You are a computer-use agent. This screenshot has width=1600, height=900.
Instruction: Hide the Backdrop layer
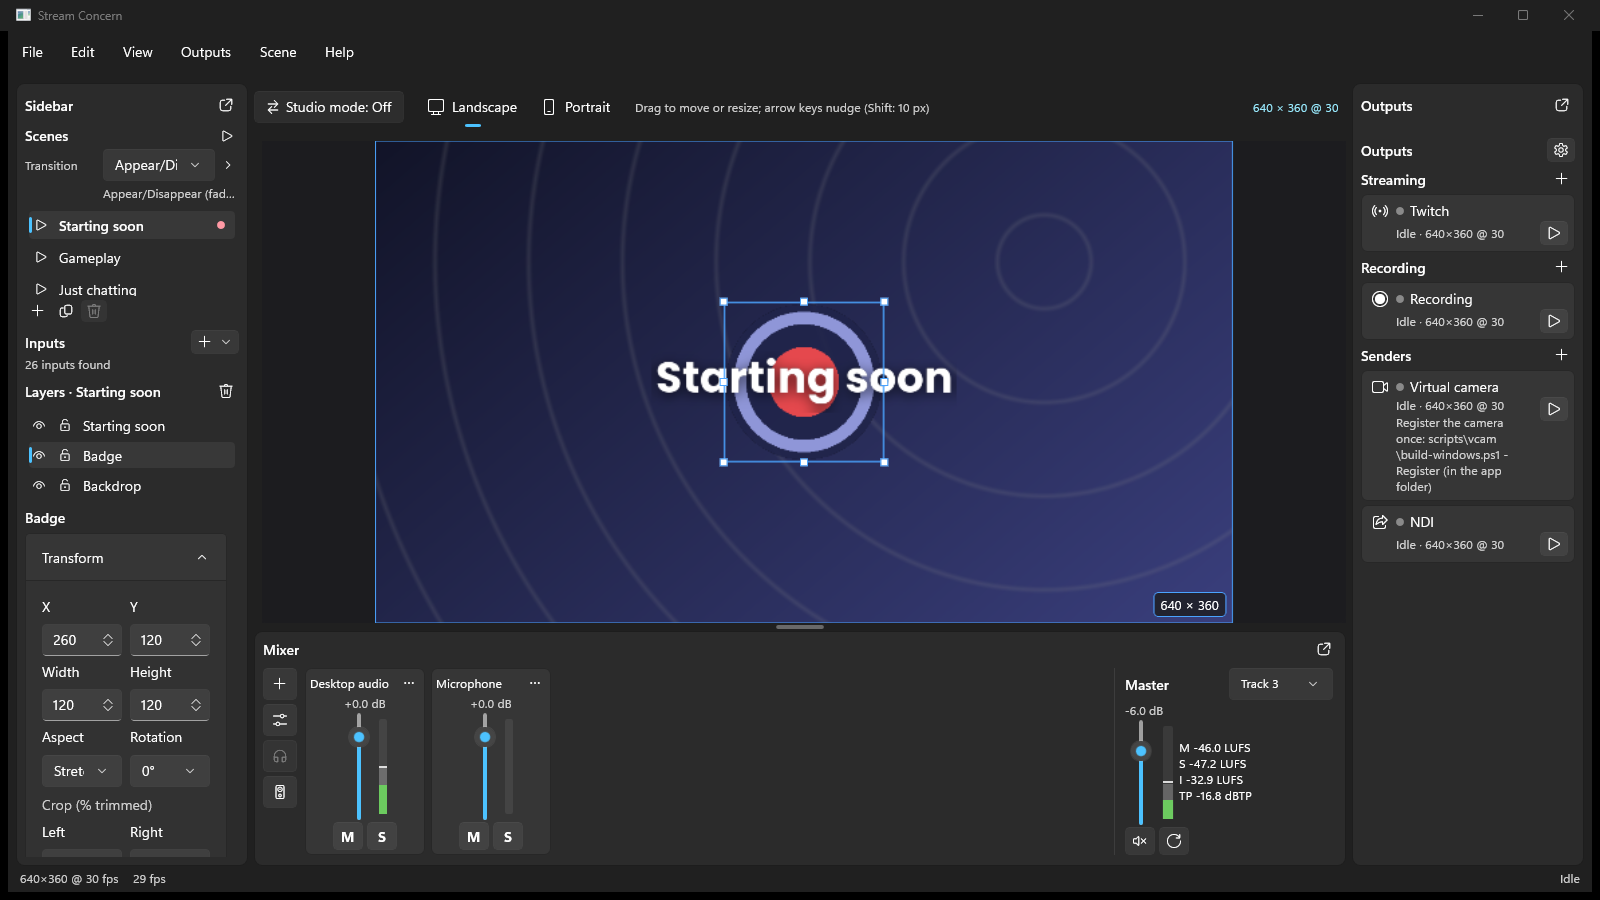39,486
